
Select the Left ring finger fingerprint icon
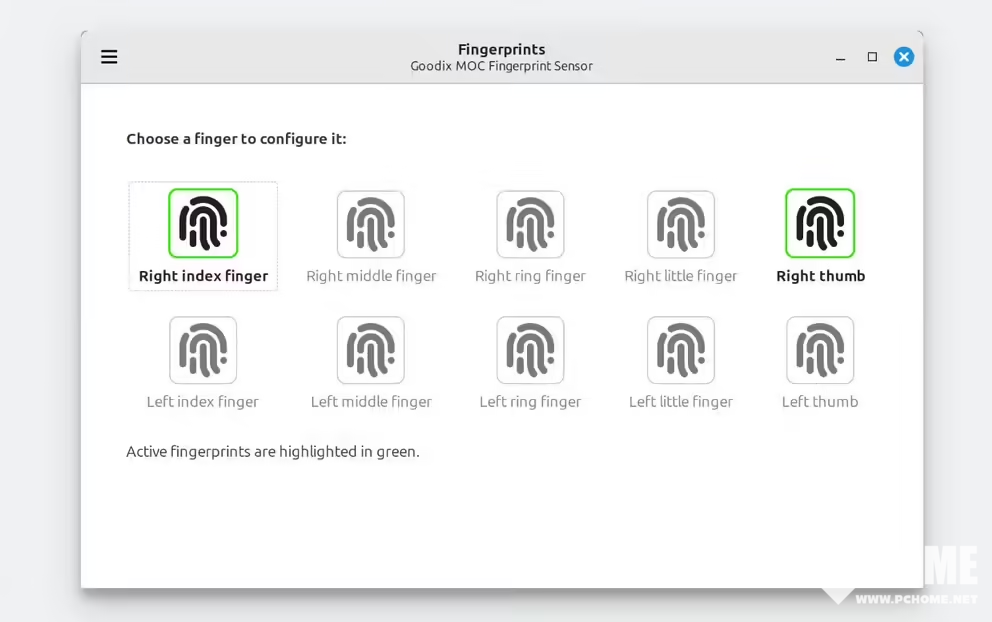[x=530, y=350]
